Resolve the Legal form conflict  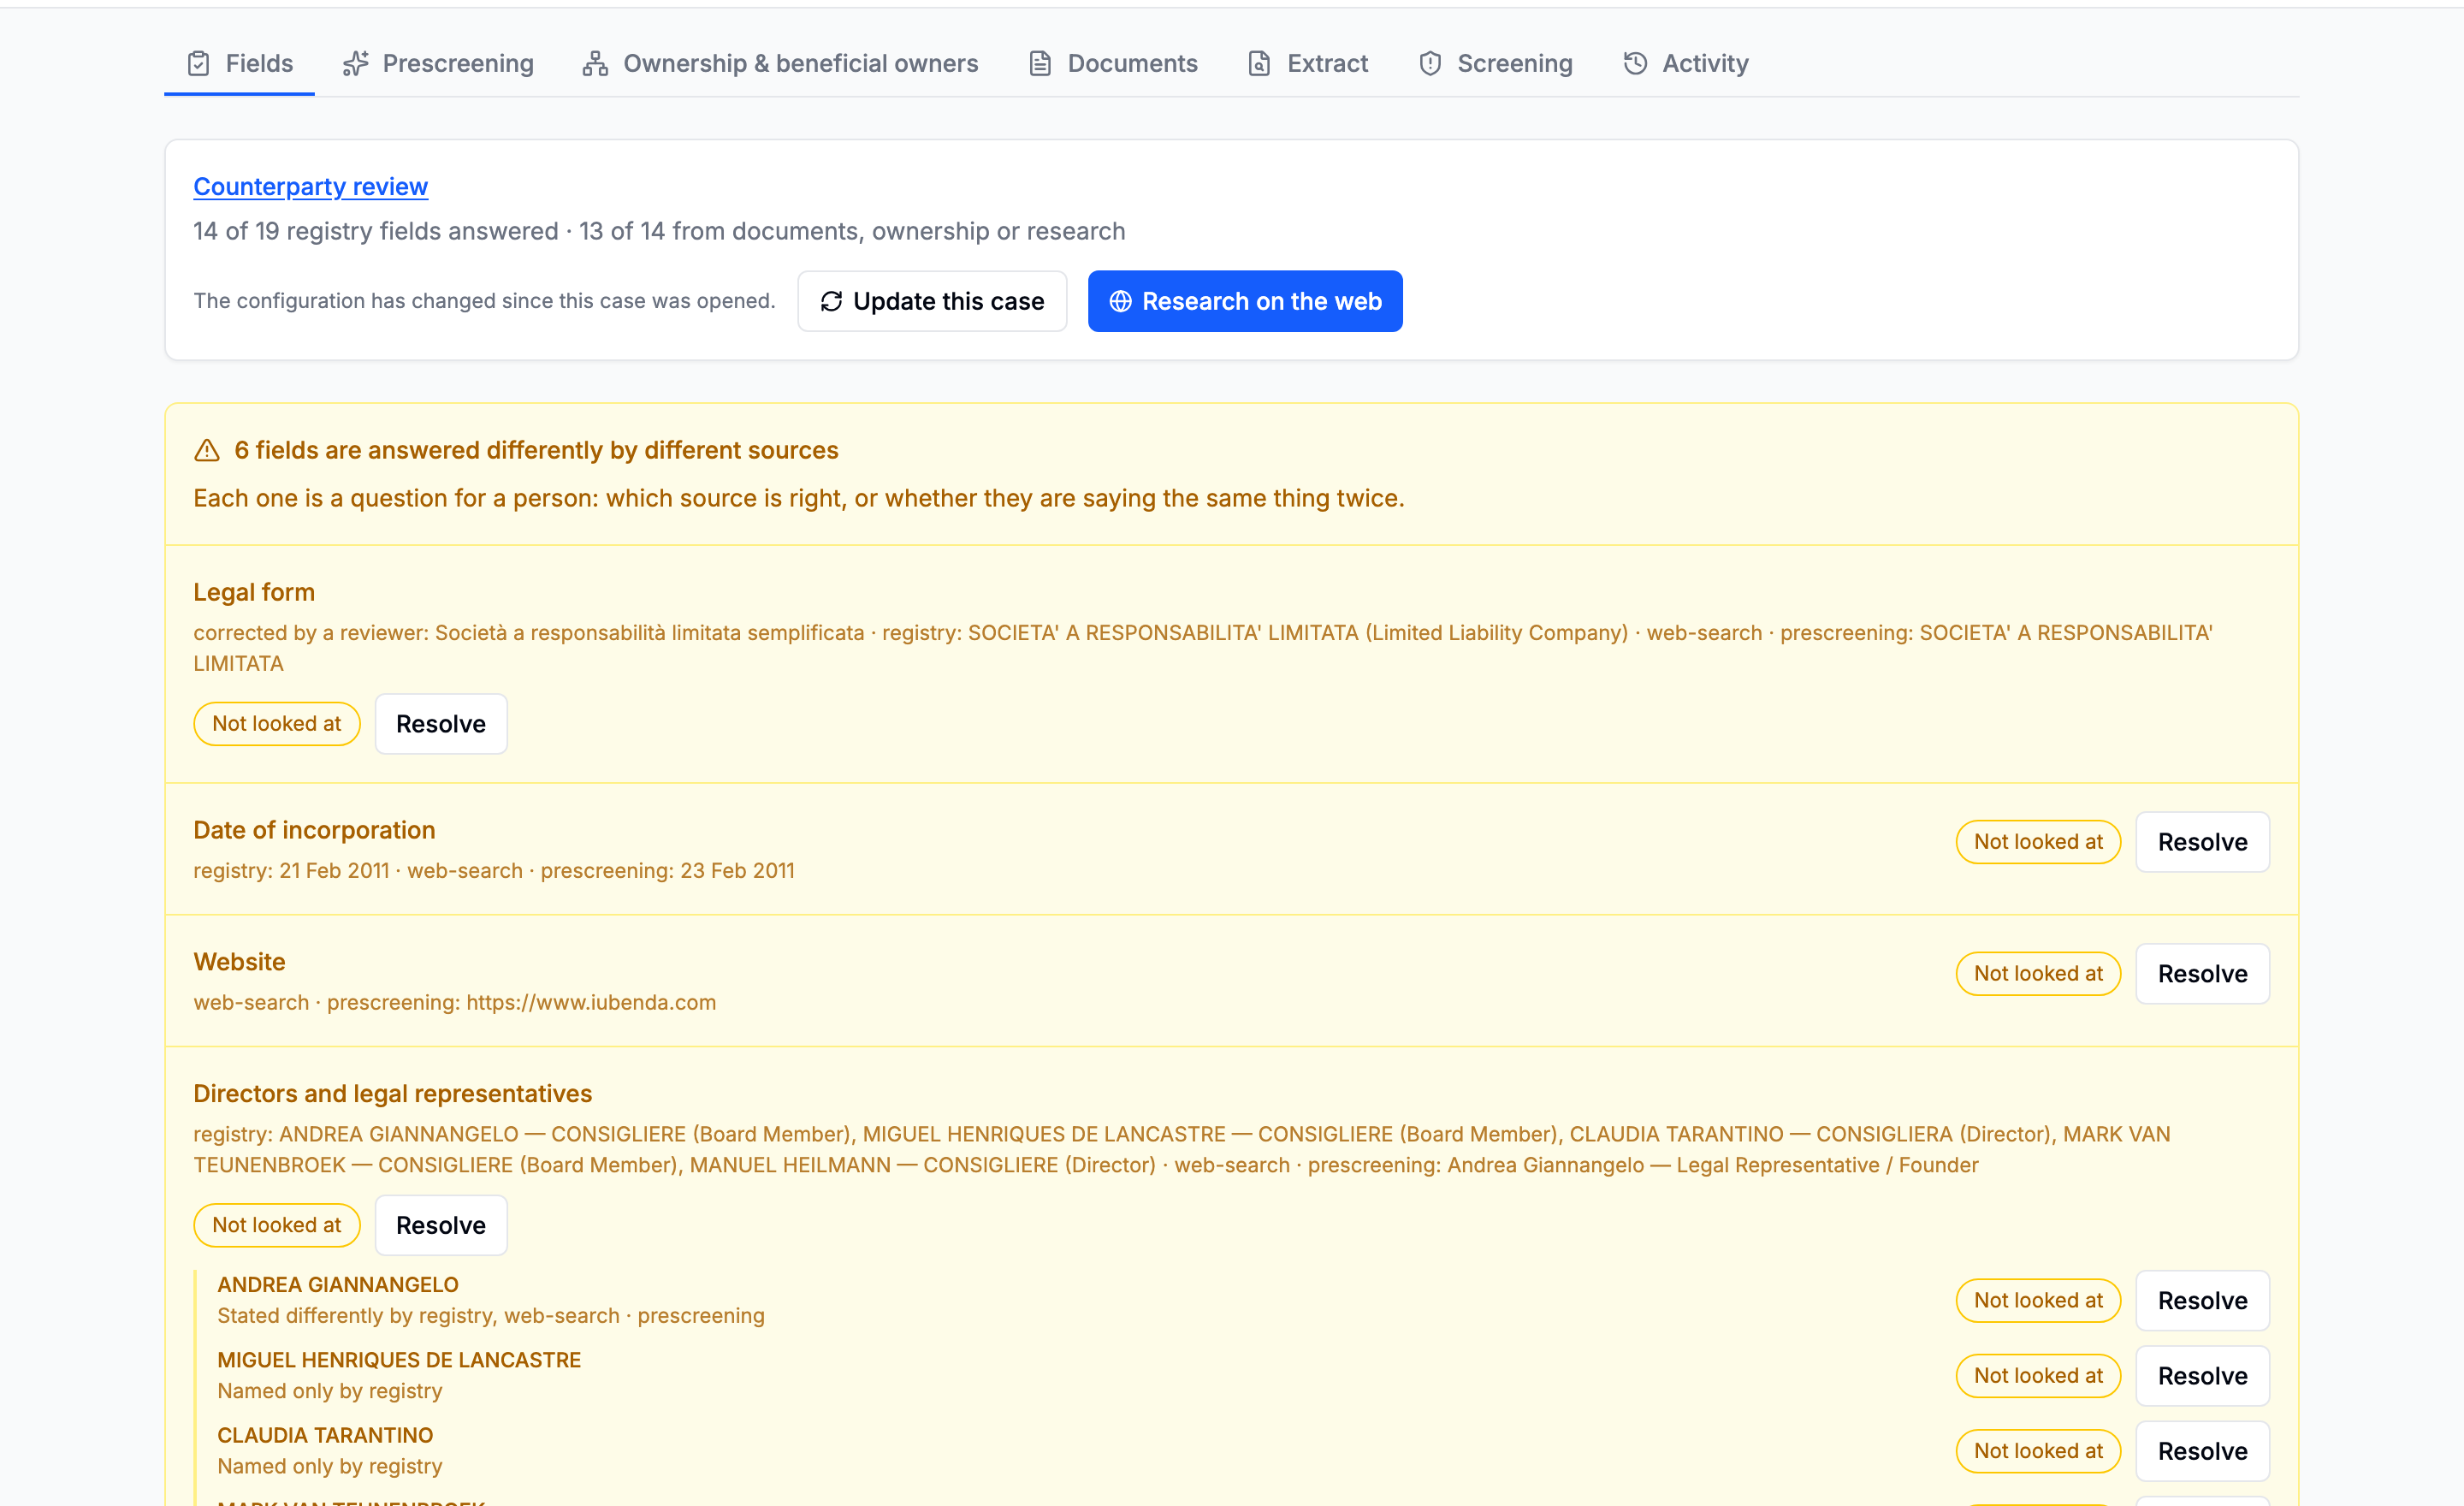click(441, 723)
